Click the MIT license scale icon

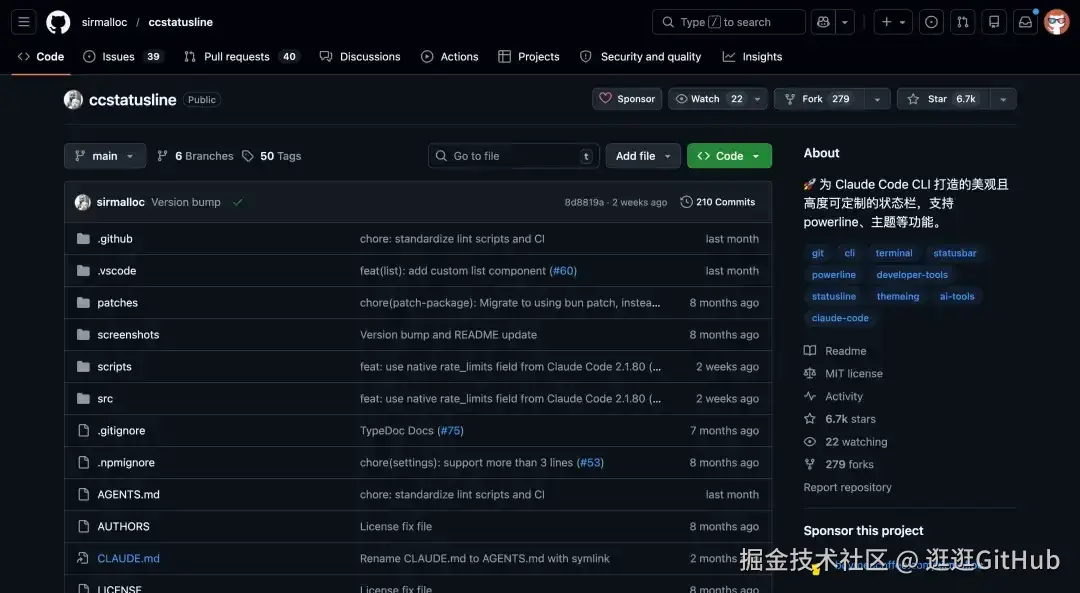(x=810, y=373)
